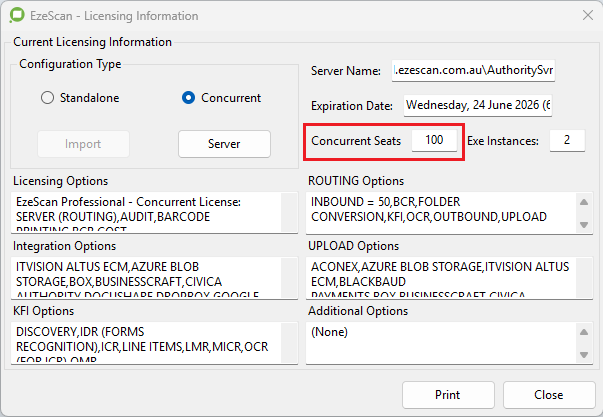Click the KFI Options text box scrollbar

coord(289,342)
